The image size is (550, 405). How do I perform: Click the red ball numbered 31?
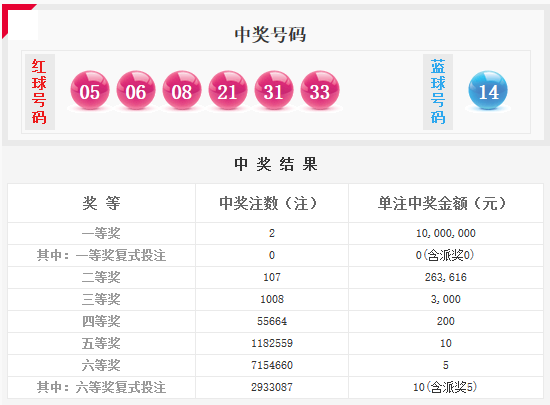pyautogui.click(x=274, y=90)
